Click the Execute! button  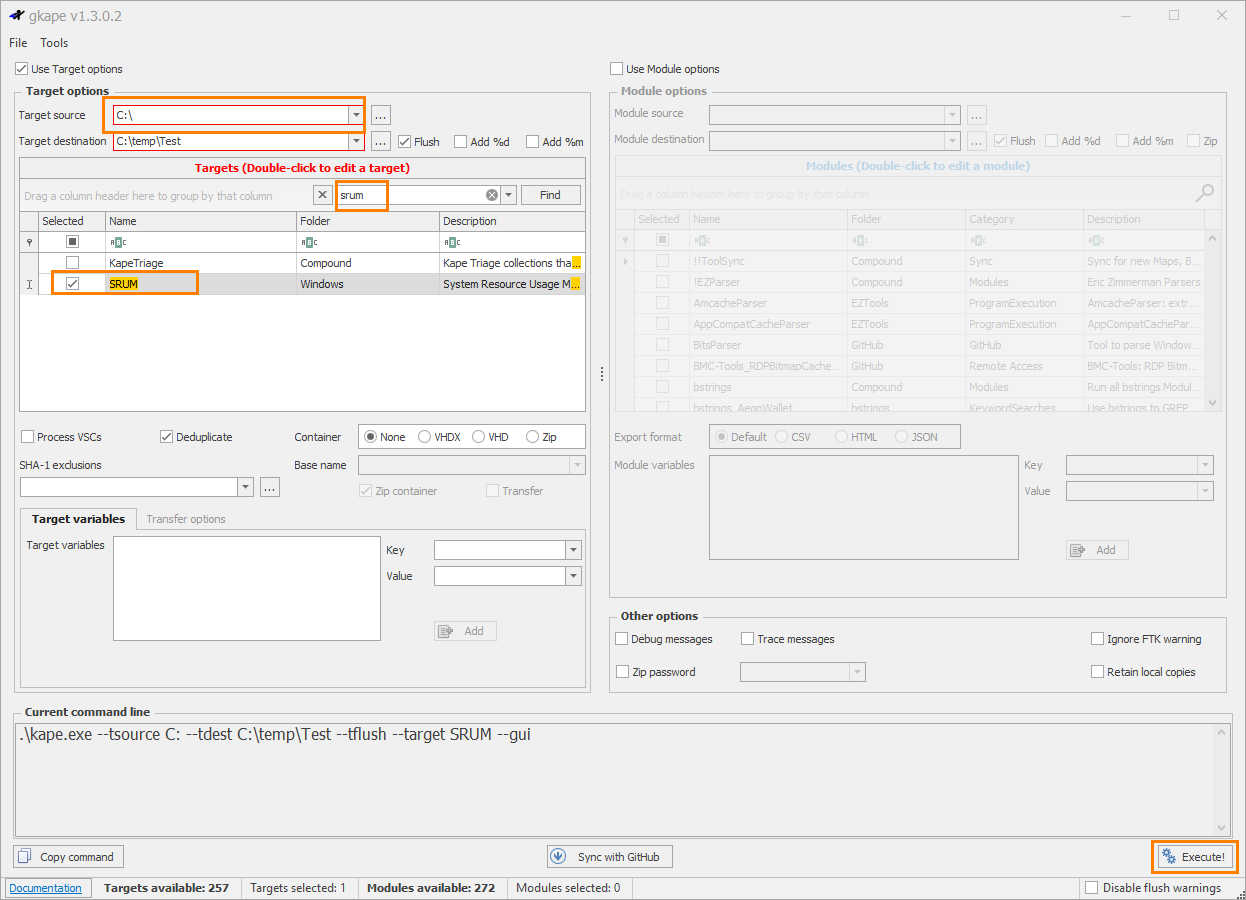pyautogui.click(x=1194, y=857)
